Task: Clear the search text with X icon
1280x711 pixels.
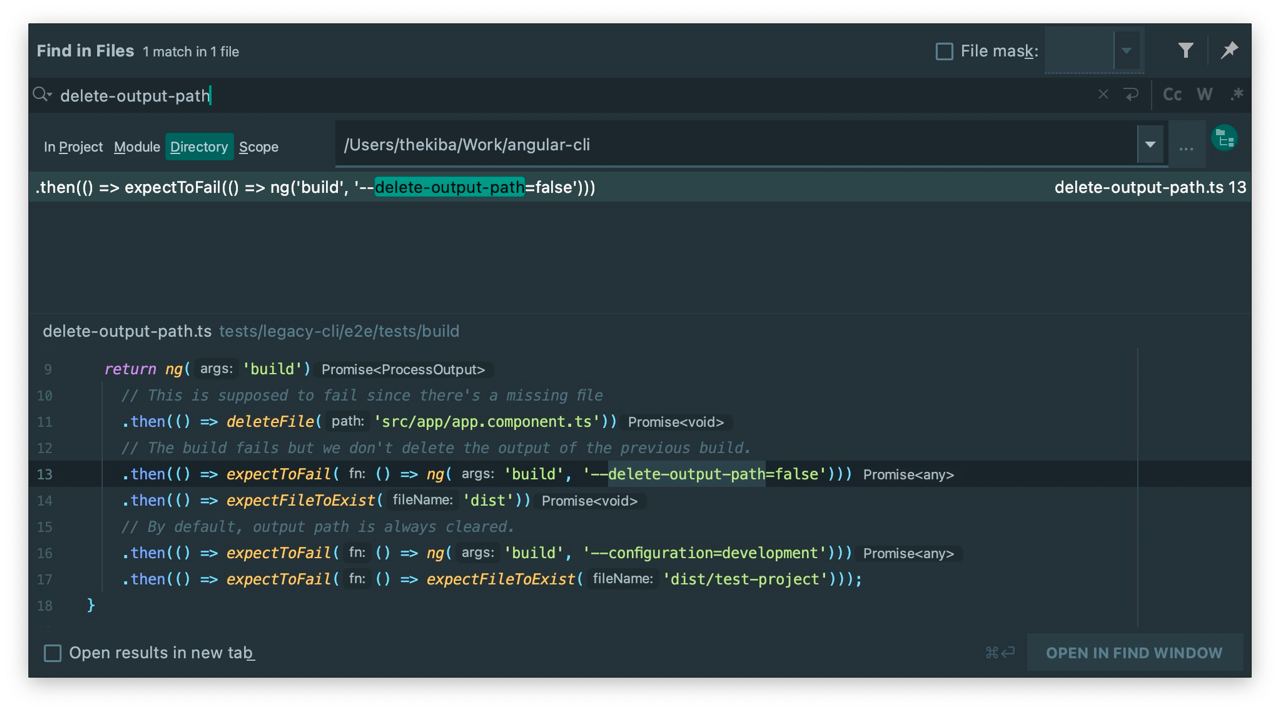Action: click(x=1103, y=95)
